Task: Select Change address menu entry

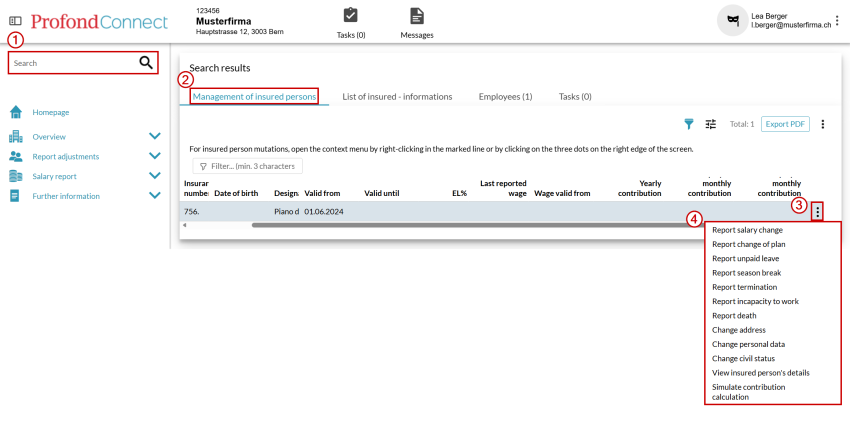Action: 739,330
